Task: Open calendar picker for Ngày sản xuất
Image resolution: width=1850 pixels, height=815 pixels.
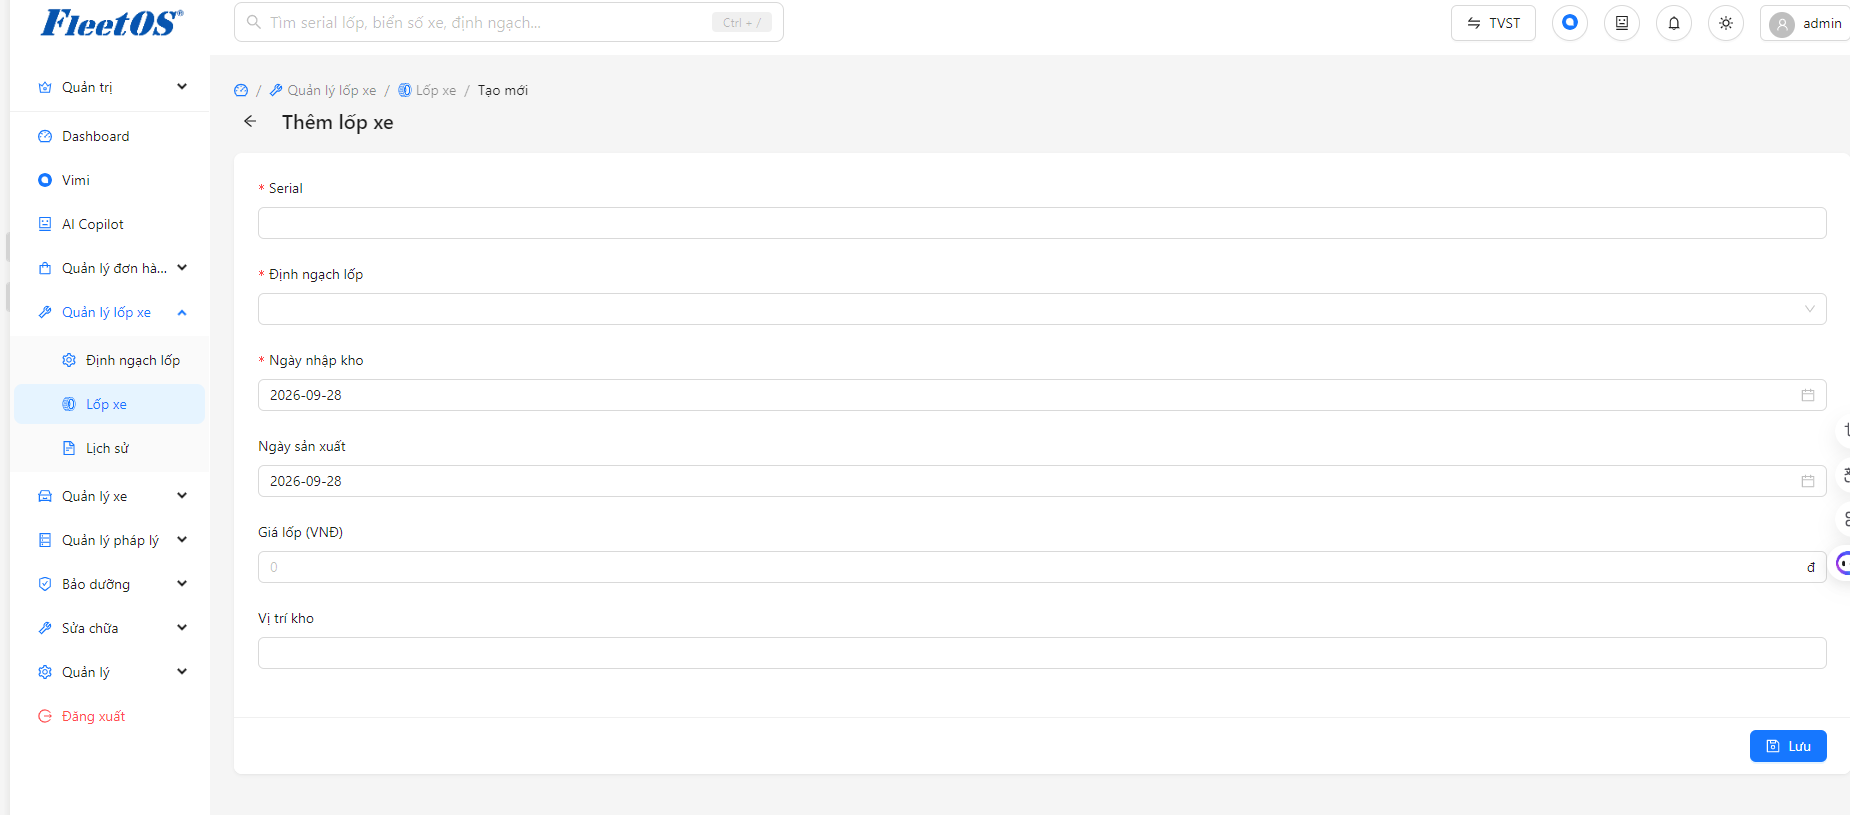Action: tap(1808, 481)
